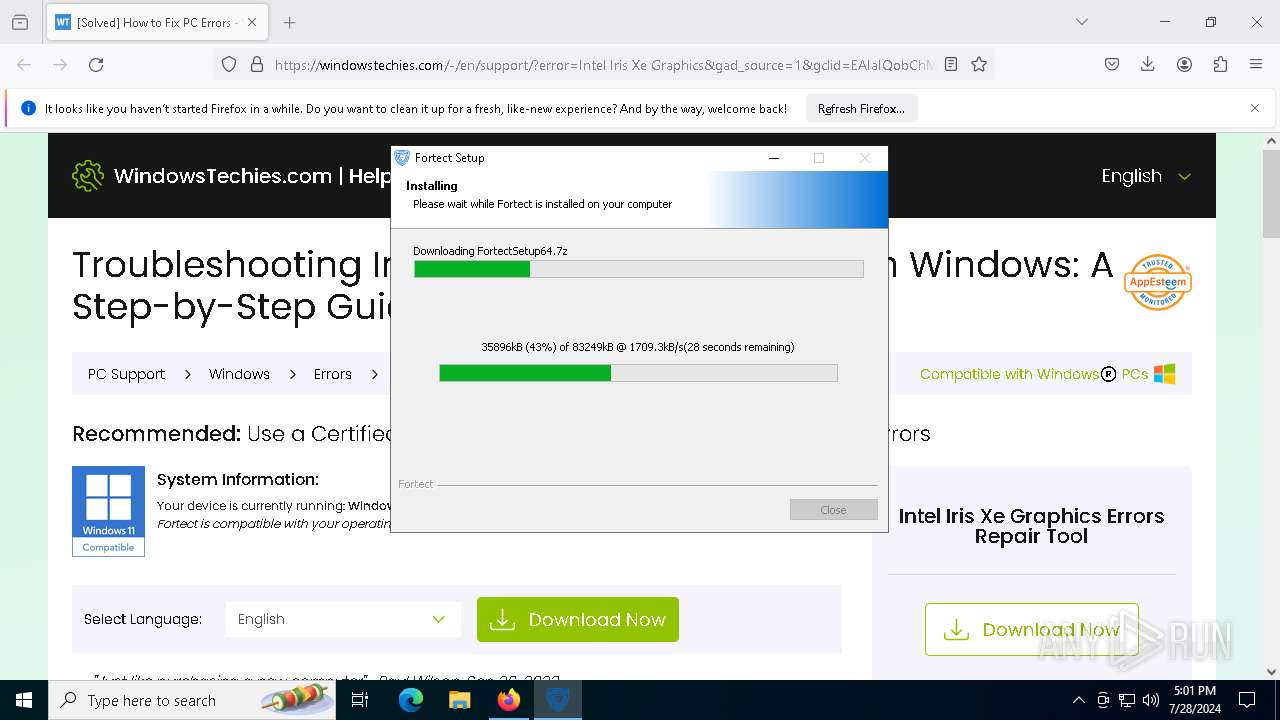This screenshot has height=720, width=1280.
Task: Open File Explorer from the taskbar
Action: 460,700
